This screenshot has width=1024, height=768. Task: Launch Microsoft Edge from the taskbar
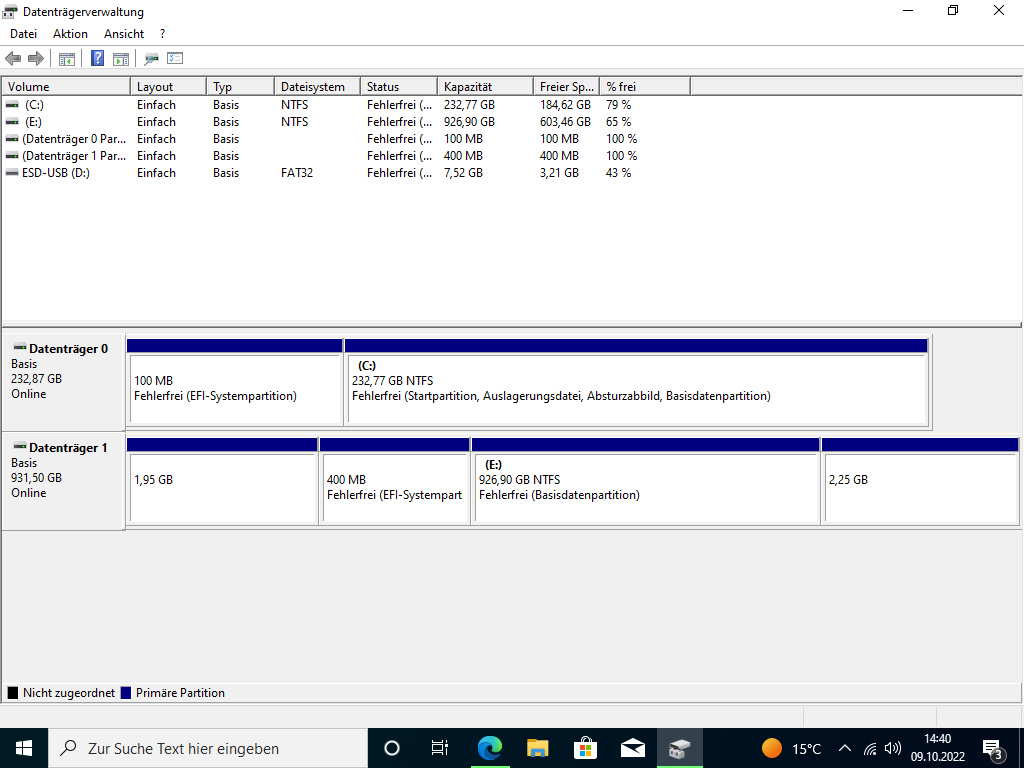click(489, 748)
